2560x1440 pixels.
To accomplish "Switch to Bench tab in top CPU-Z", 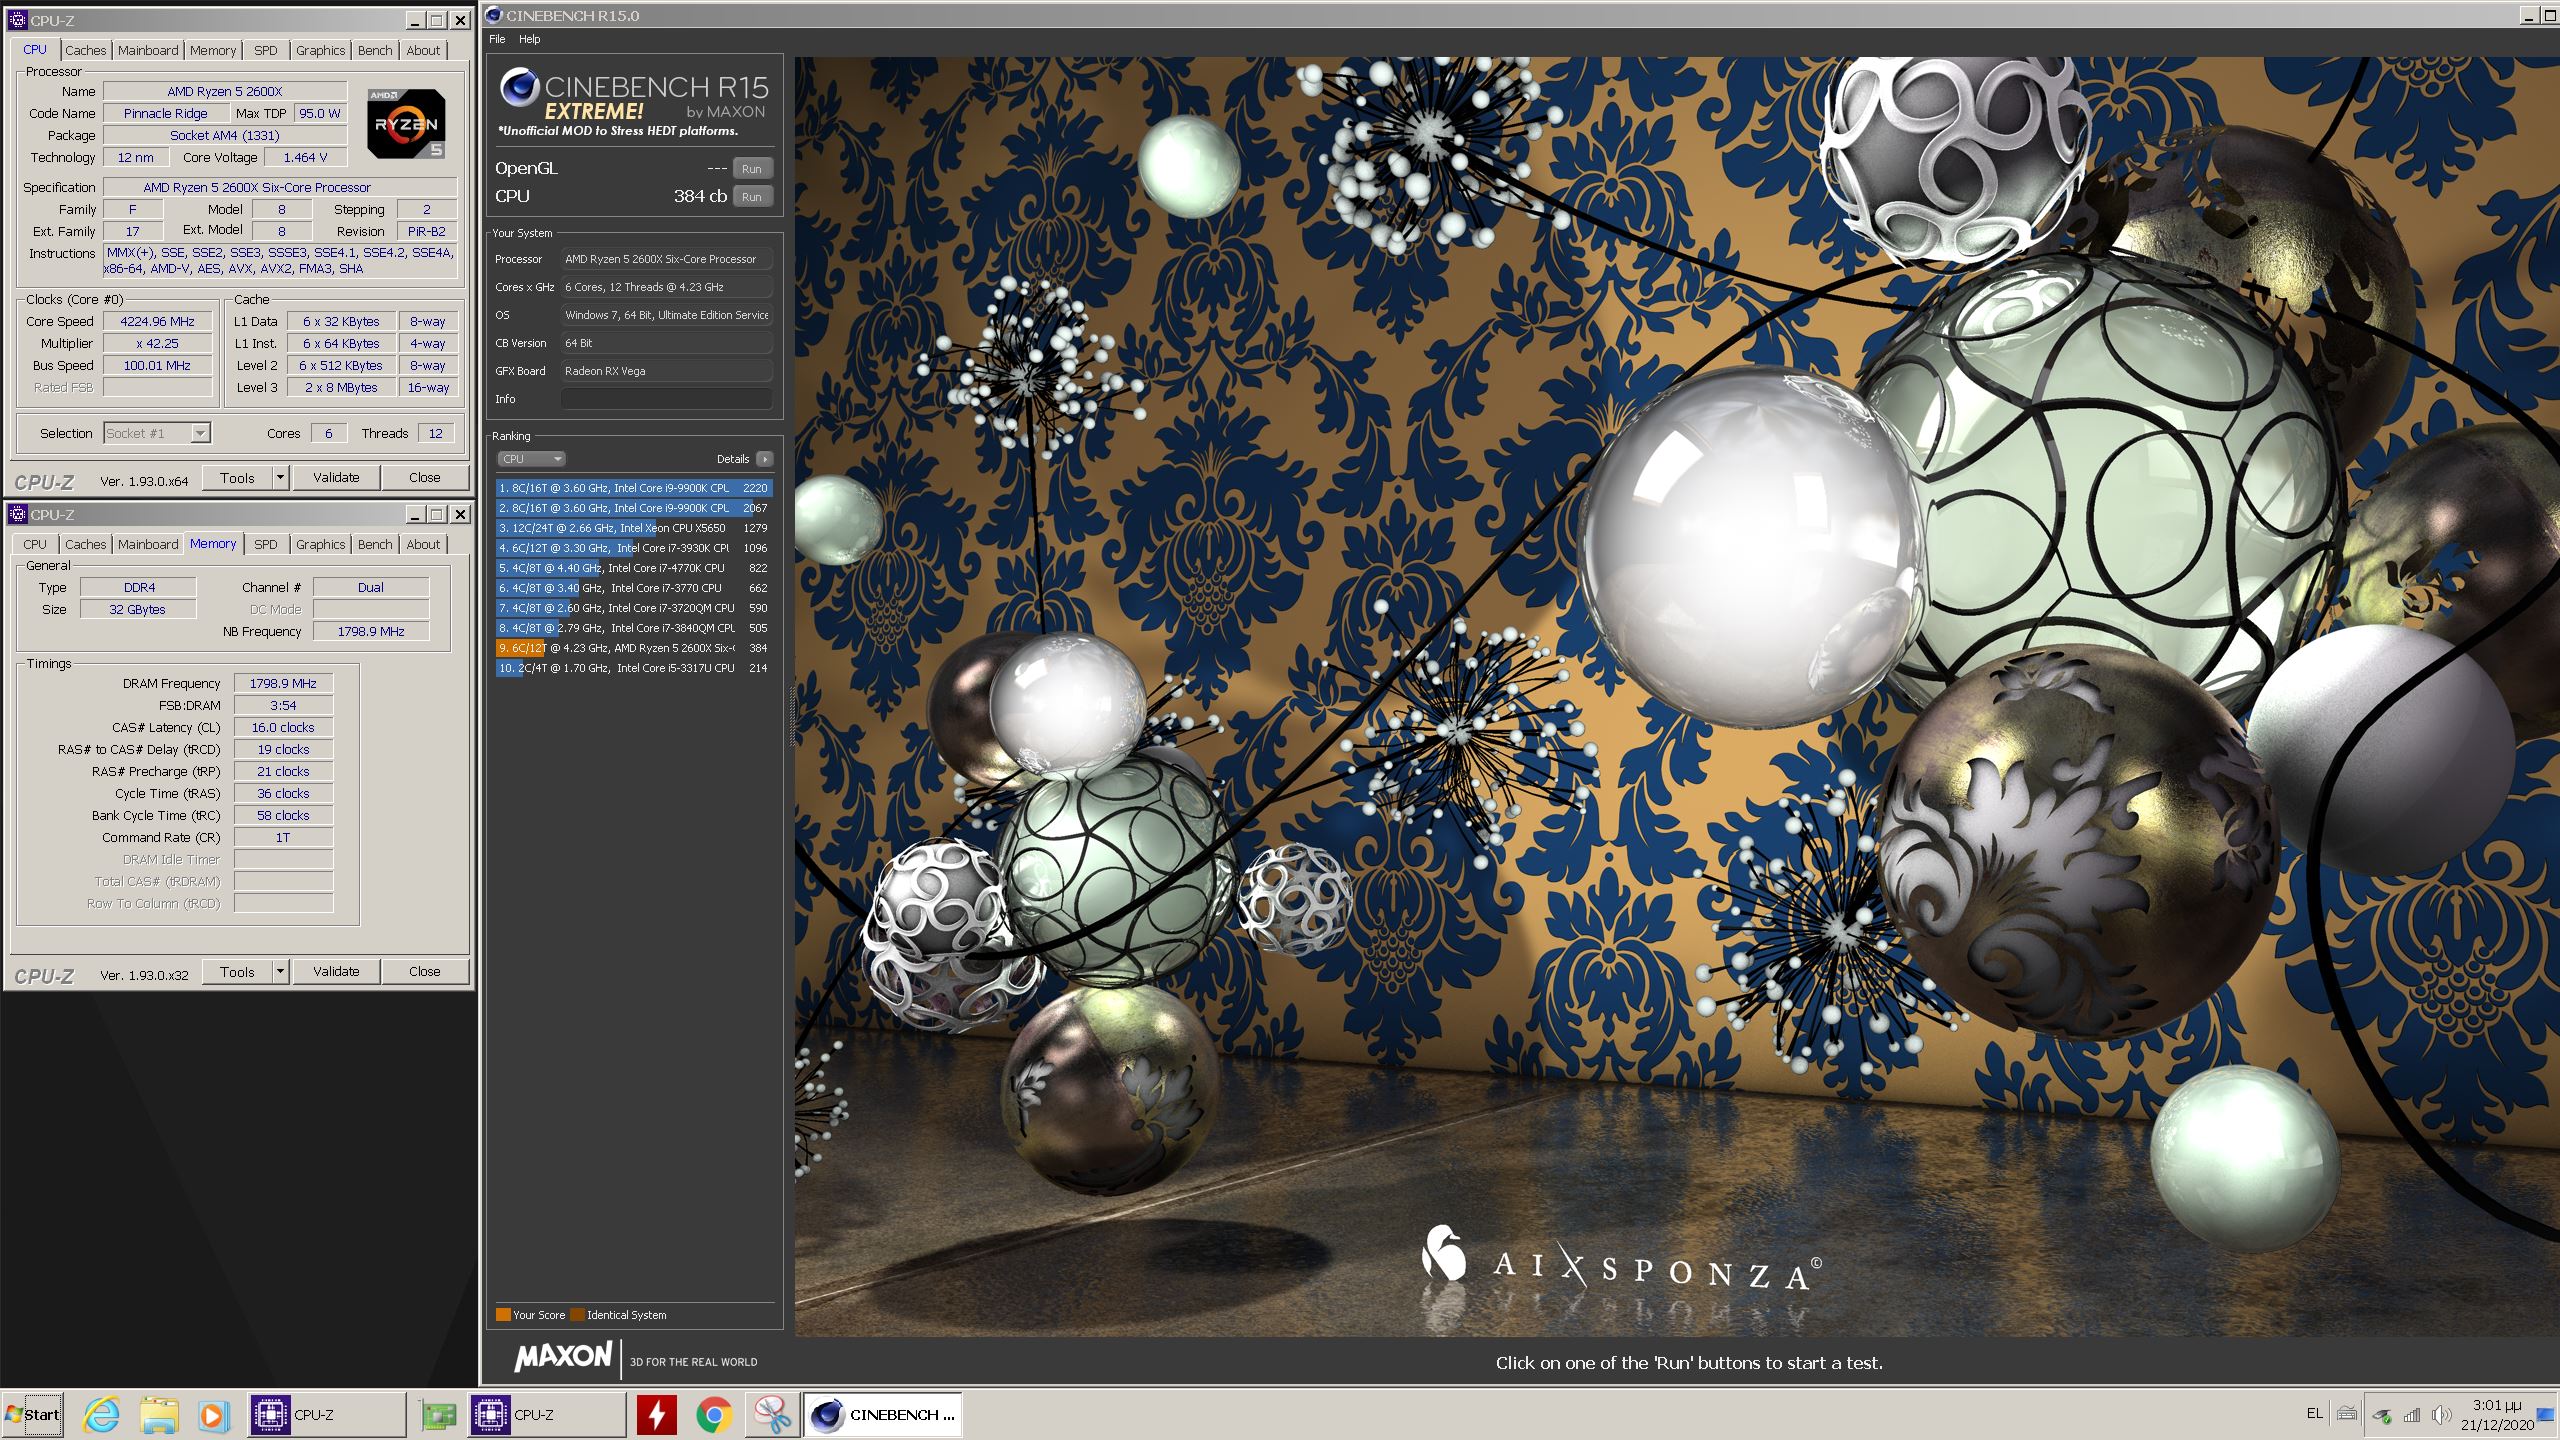I will point(375,50).
